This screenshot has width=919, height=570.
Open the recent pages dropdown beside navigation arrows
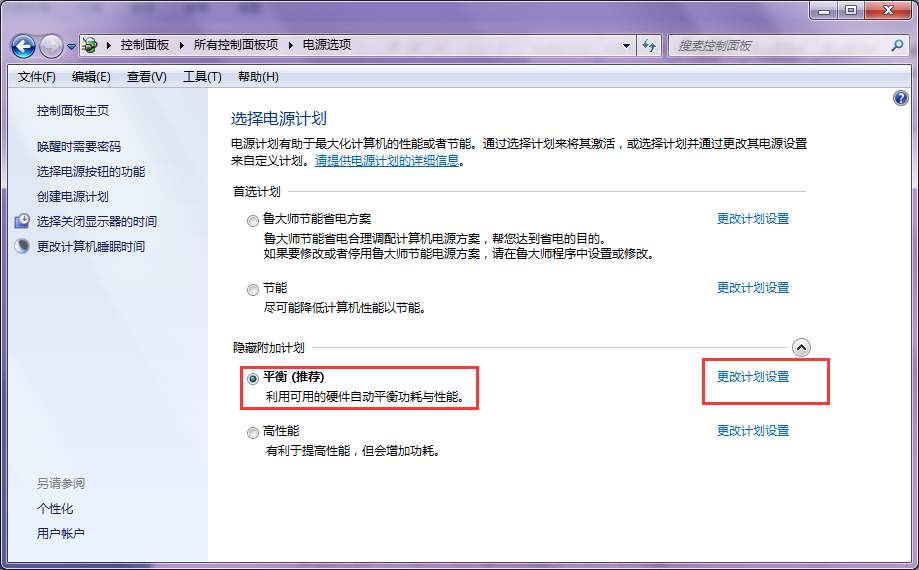coord(72,46)
